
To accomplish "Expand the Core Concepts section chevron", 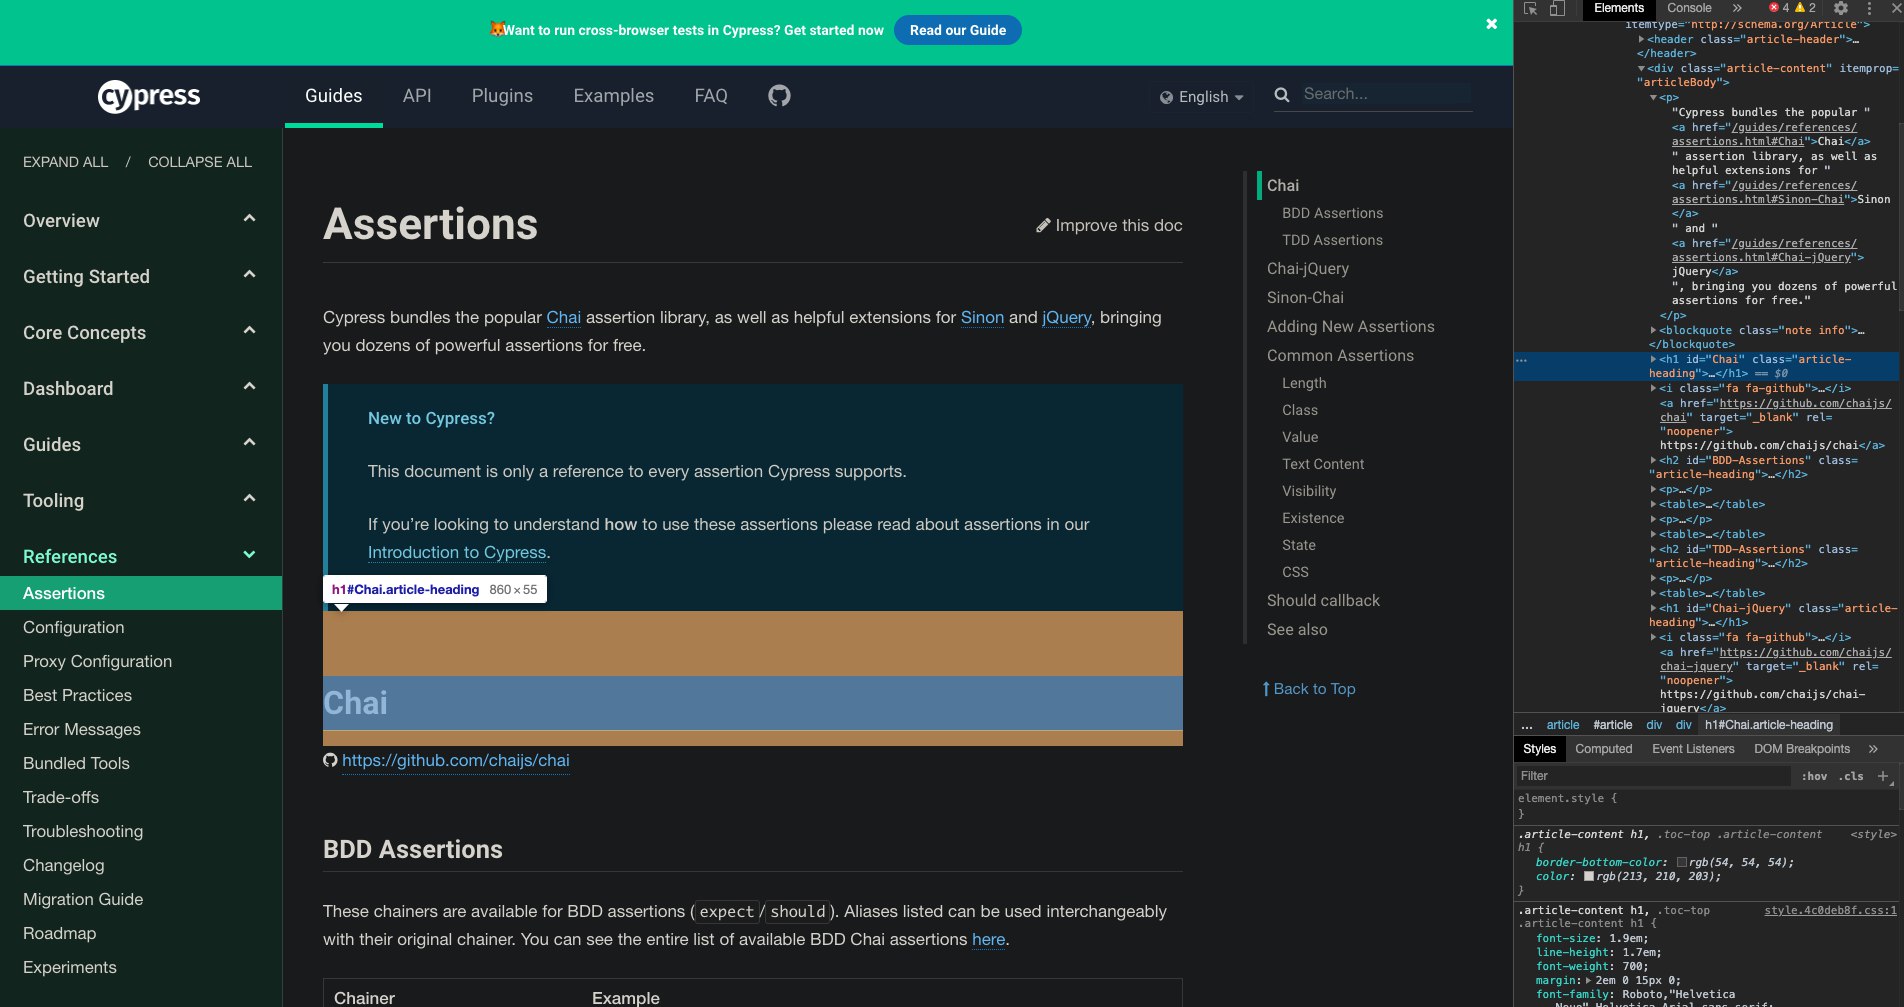I will [x=249, y=330].
